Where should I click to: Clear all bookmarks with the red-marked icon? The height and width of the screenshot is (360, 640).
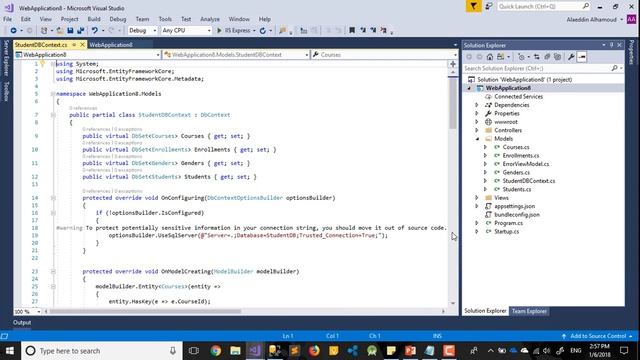tap(384, 30)
